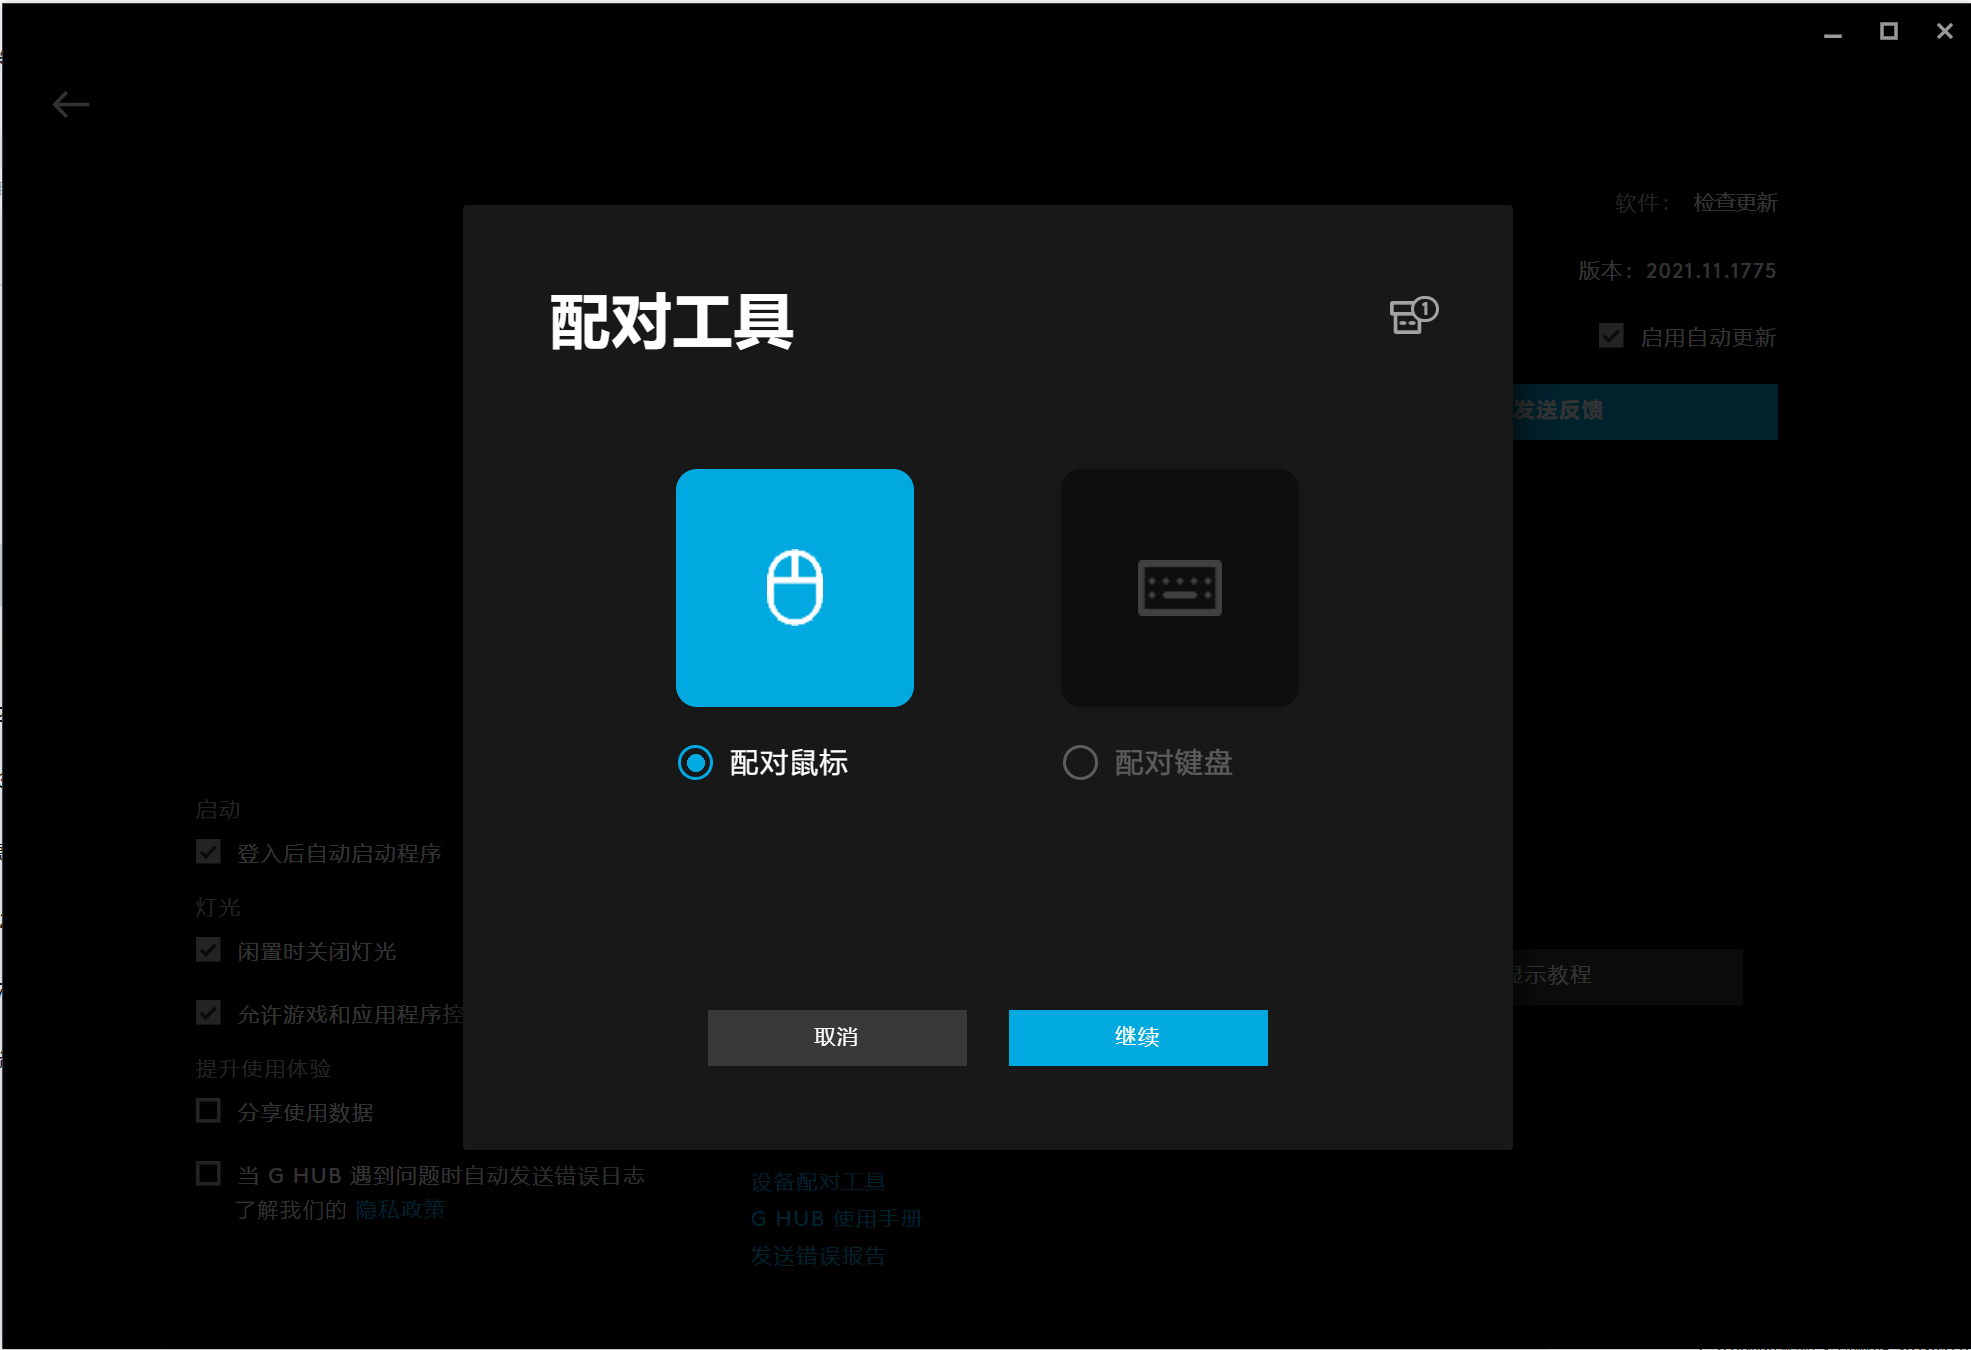Screen dimensions: 1971x1350
Task: Open the 设备配对工具 link
Action: (818, 1182)
